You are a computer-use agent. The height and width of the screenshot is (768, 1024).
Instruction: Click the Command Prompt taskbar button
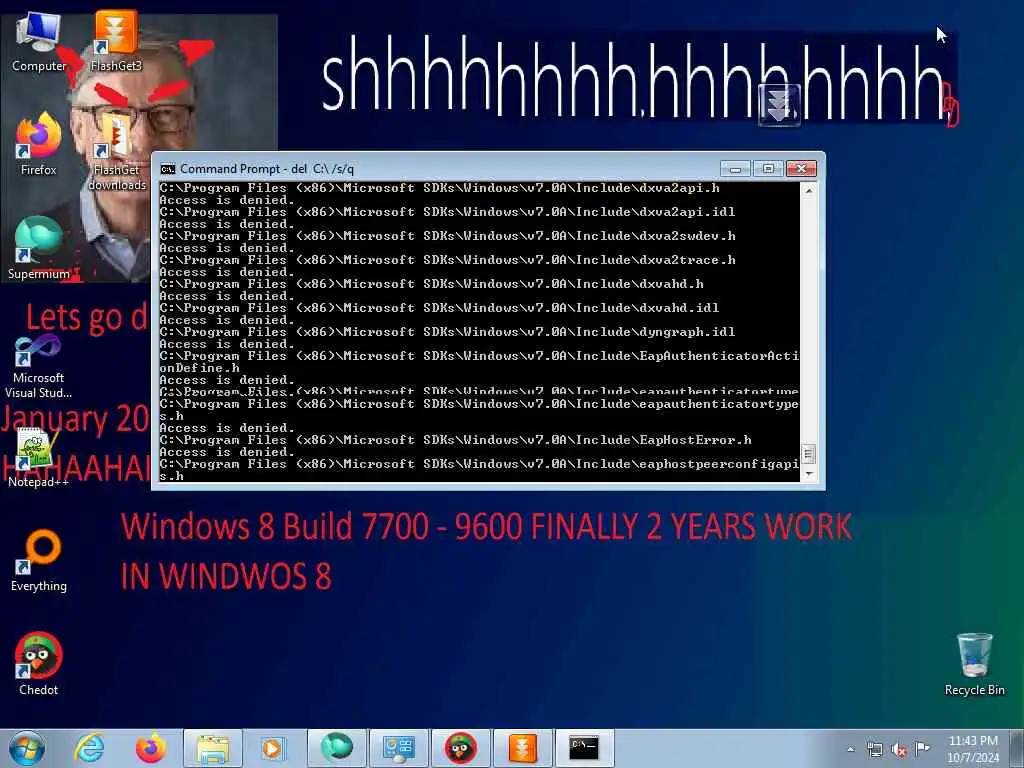click(584, 748)
